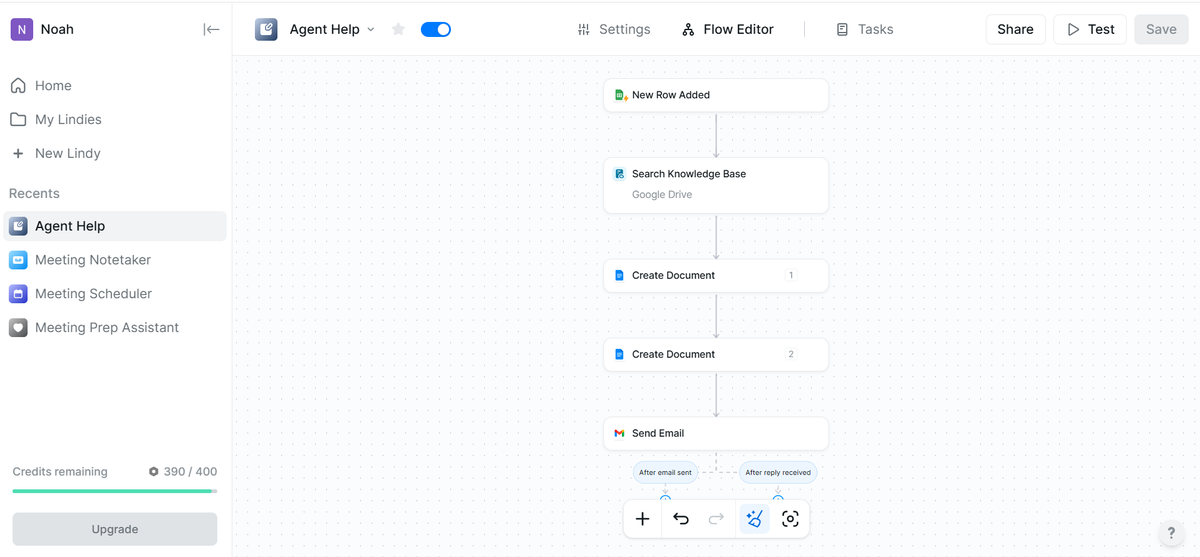The height and width of the screenshot is (557, 1200).
Task: Switch to the Flow Editor tab
Action: pos(728,29)
